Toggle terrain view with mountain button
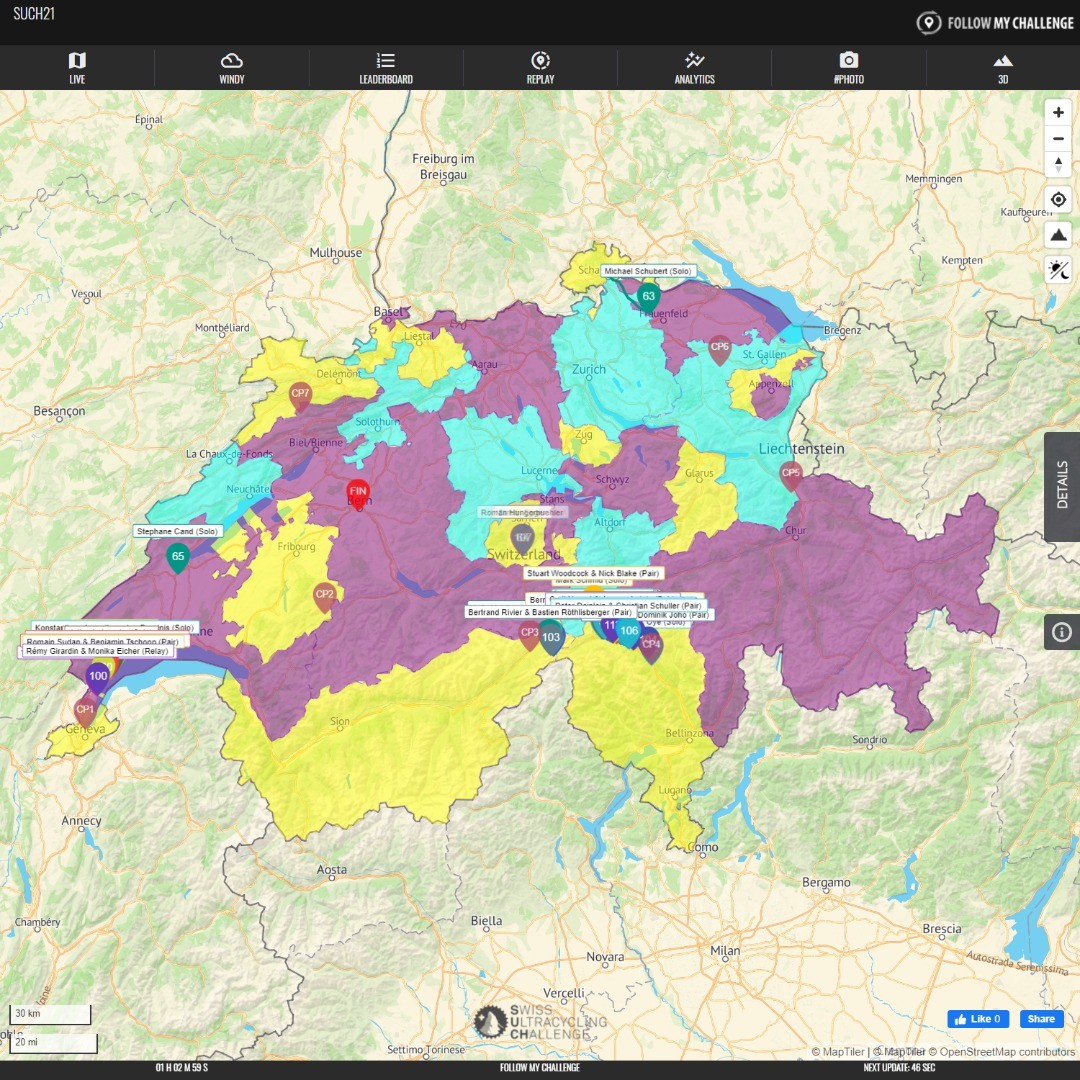1080x1080 pixels. coord(1058,235)
